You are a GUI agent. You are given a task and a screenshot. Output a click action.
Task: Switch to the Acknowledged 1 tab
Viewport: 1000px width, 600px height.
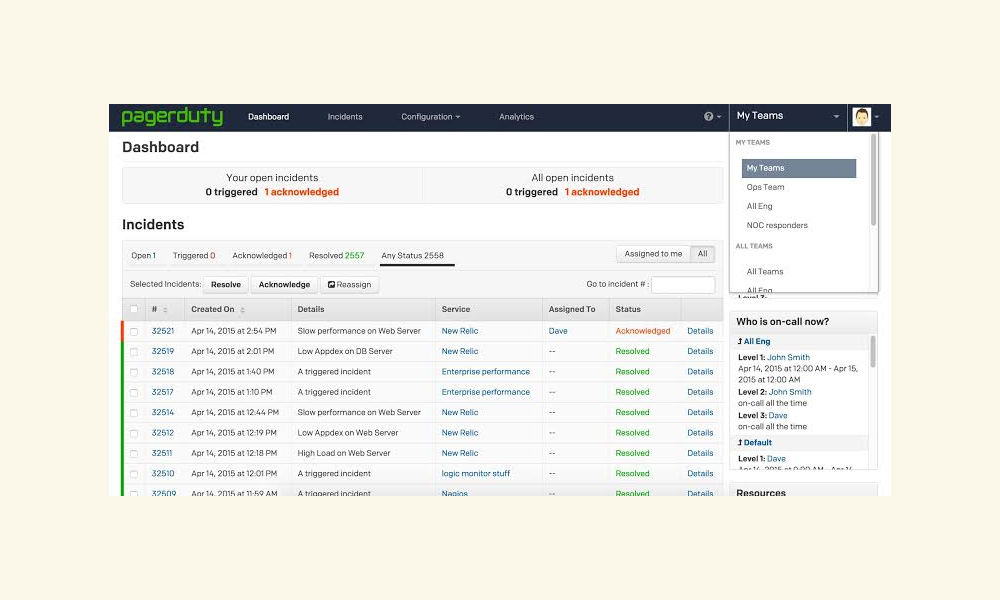pyautogui.click(x=262, y=255)
